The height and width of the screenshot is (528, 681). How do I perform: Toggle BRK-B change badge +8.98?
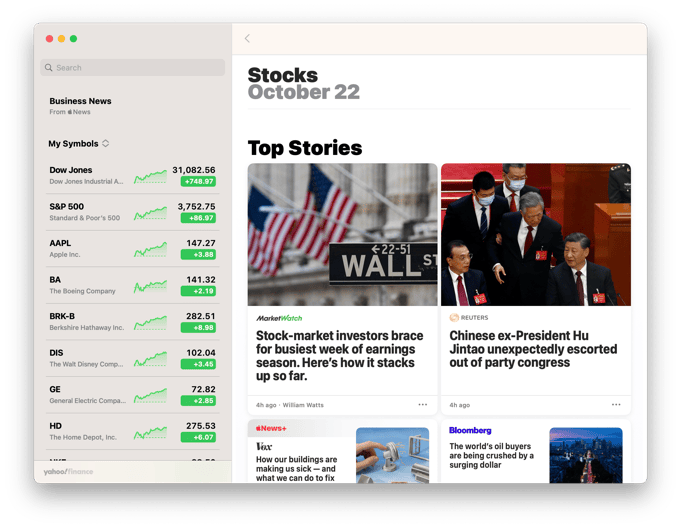(x=198, y=327)
